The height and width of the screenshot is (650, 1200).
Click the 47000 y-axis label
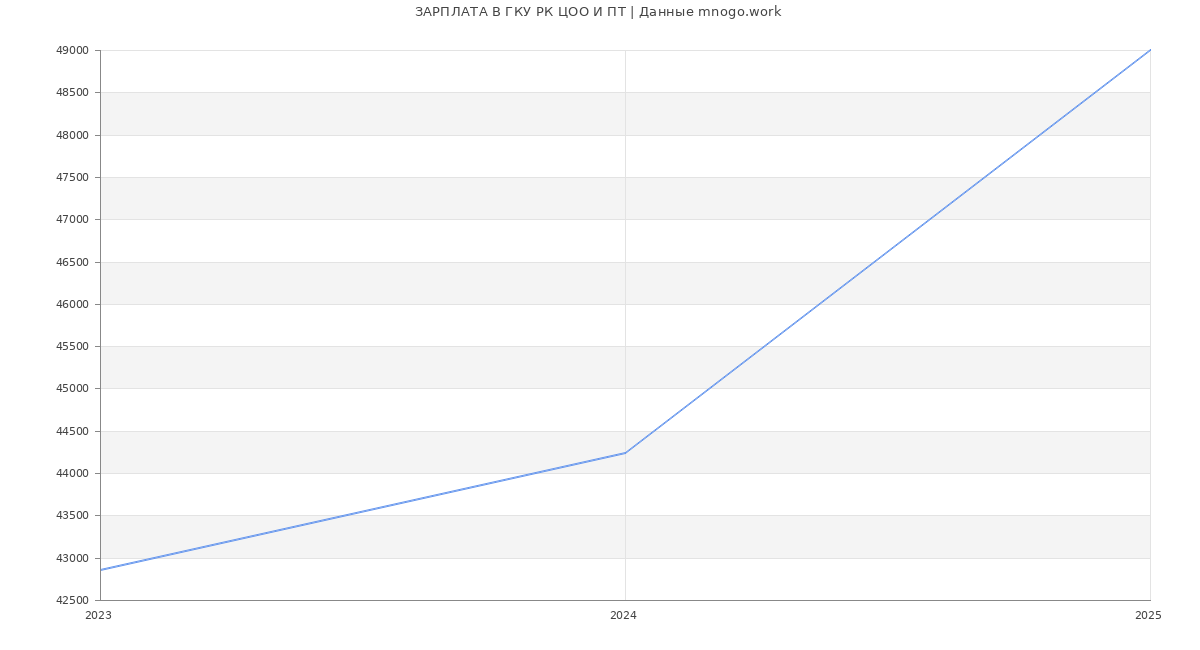point(73,220)
